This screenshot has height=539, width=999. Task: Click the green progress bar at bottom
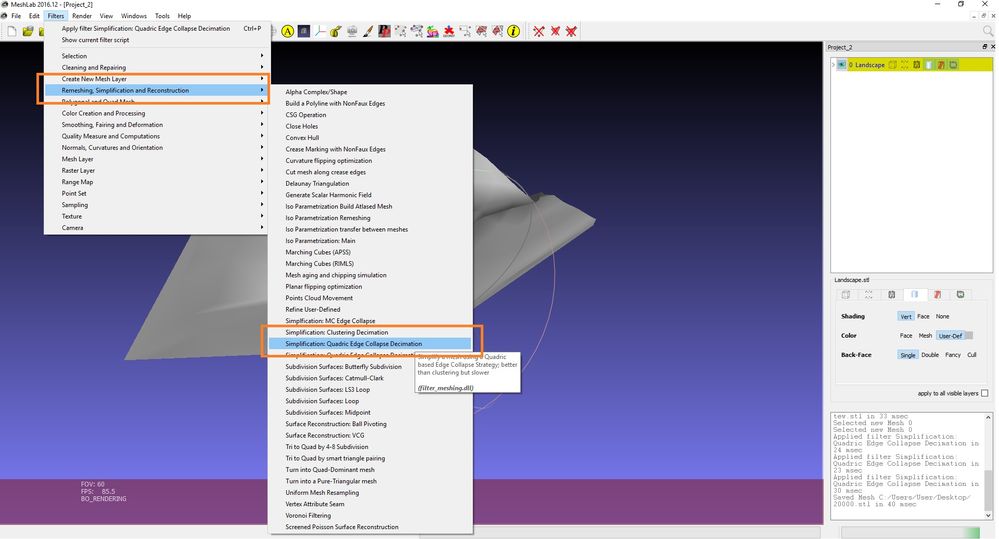coord(910,533)
